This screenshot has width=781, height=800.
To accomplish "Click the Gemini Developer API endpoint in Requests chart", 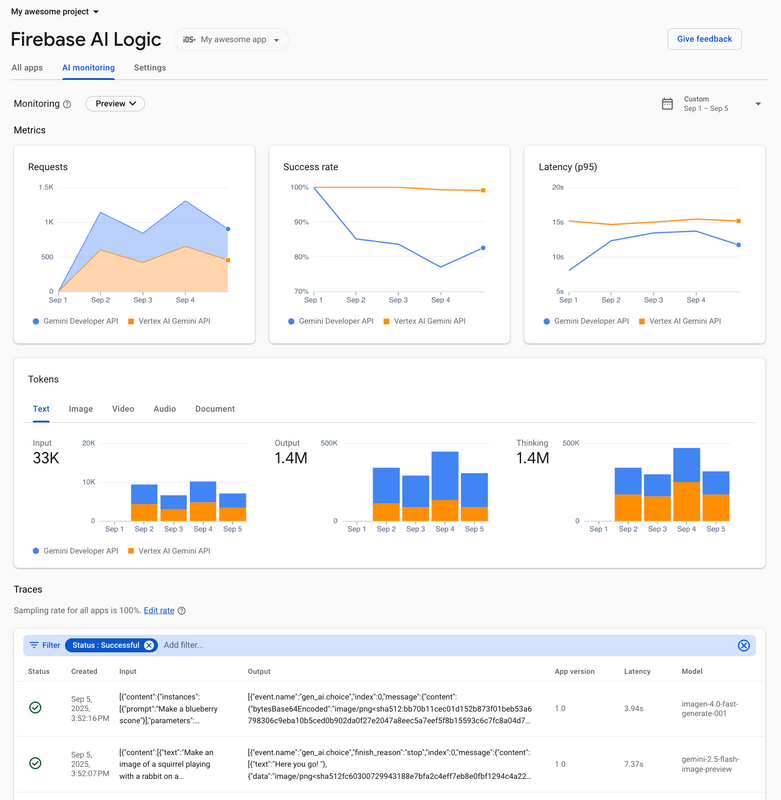I will click(x=228, y=229).
